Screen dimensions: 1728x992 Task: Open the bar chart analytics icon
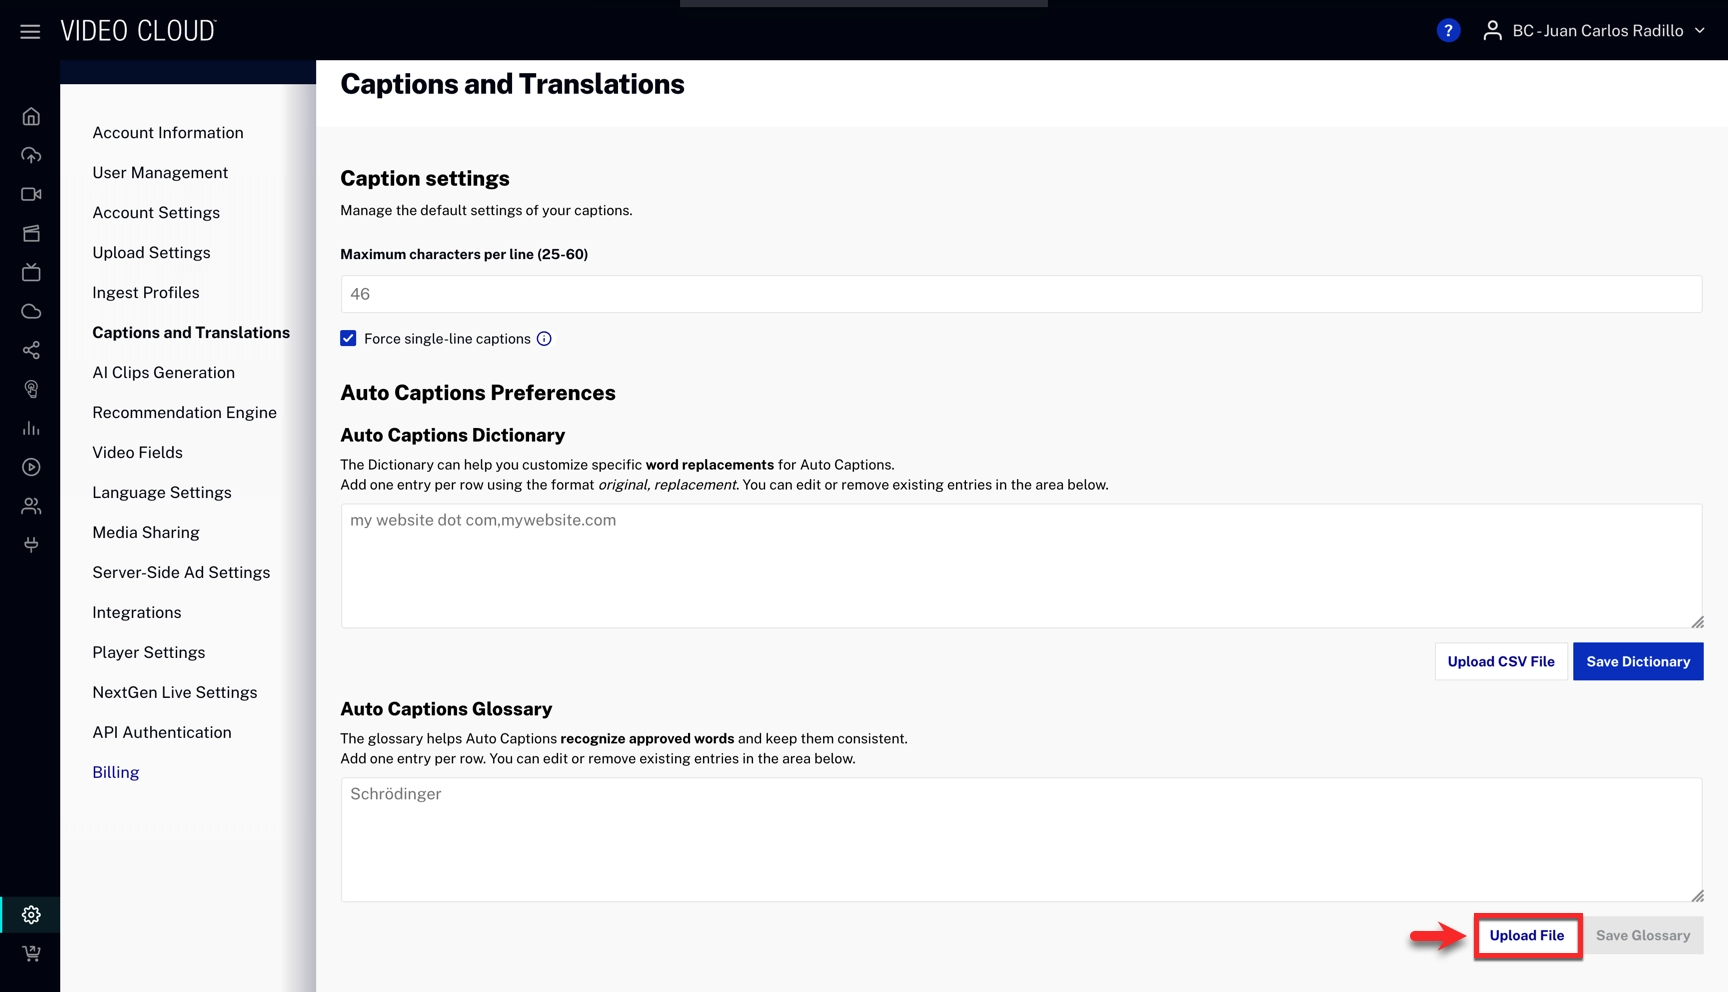31,428
